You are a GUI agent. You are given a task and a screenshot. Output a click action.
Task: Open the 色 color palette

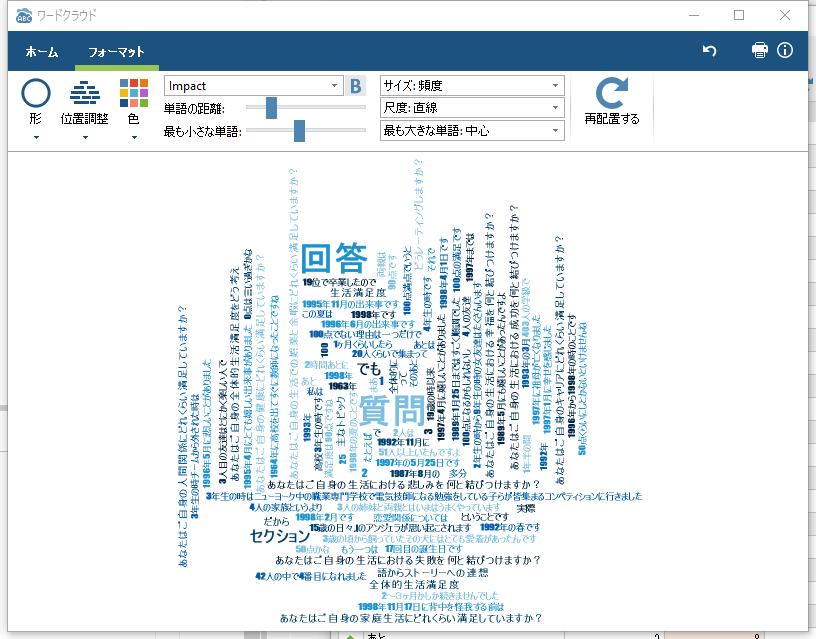(x=133, y=104)
